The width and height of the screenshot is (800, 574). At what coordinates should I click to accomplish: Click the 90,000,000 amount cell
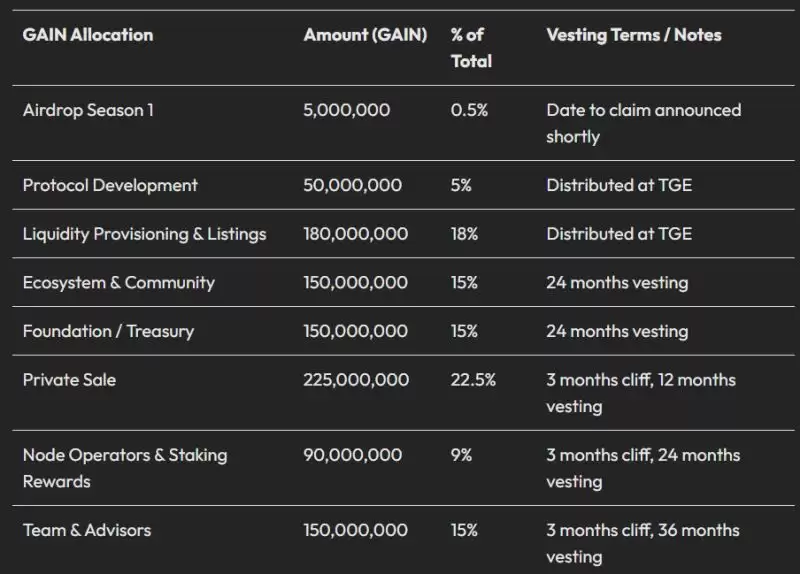pyautogui.click(x=352, y=455)
